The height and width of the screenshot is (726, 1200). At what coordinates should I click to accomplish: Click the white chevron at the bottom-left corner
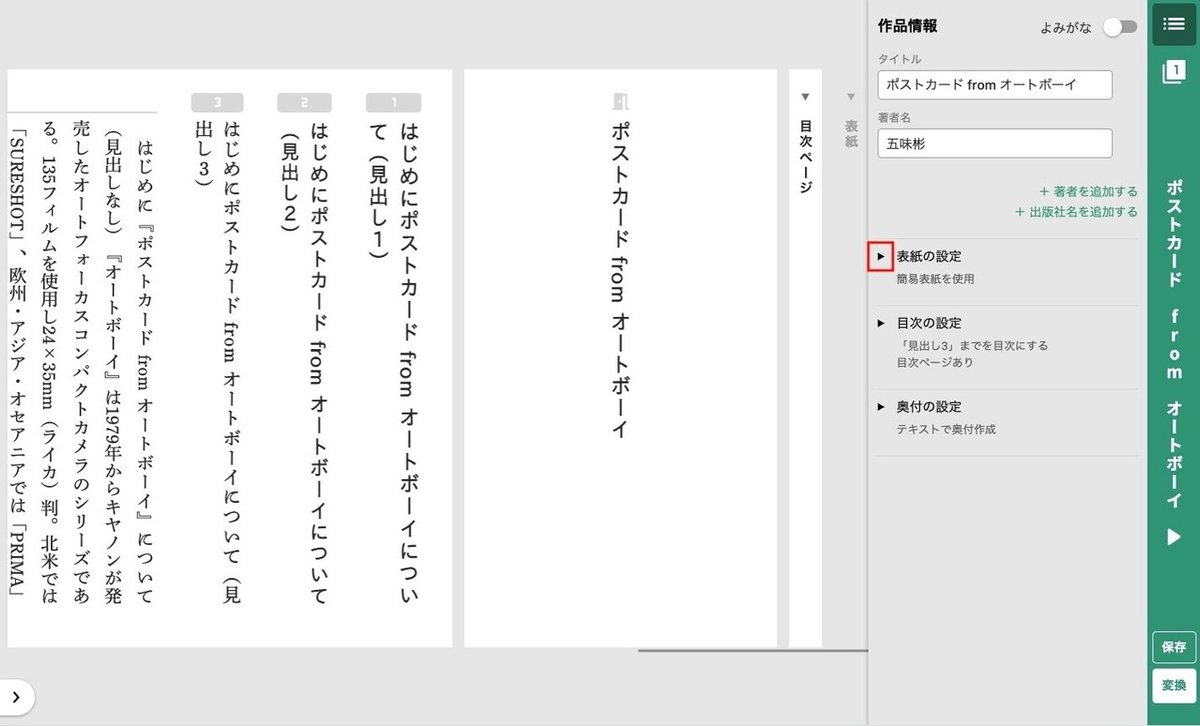tap(14, 697)
